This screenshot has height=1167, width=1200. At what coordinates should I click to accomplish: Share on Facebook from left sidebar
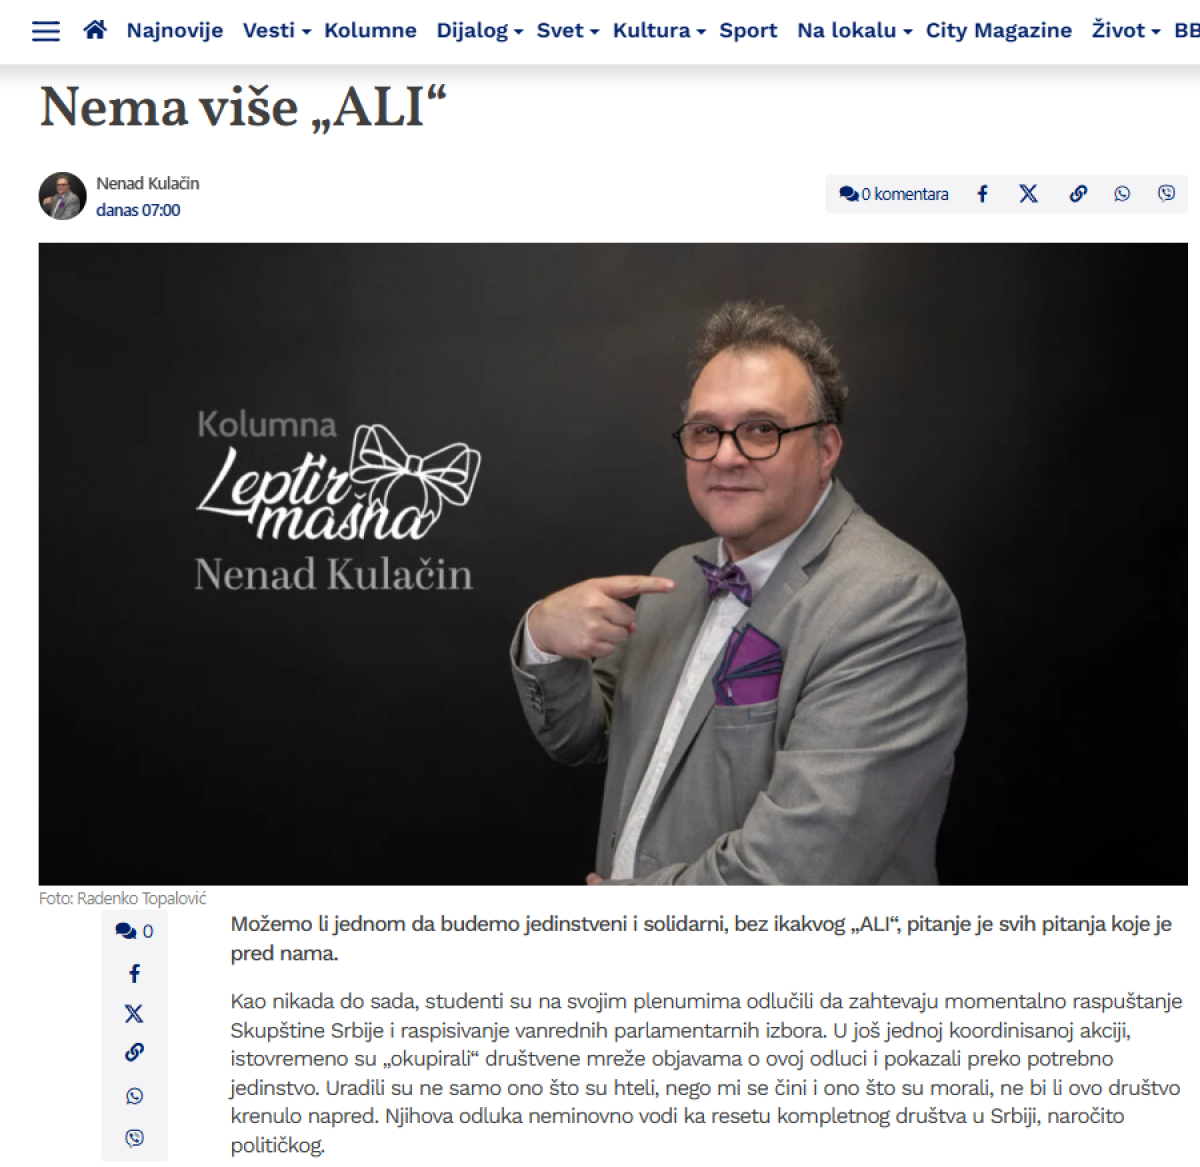coord(134,973)
